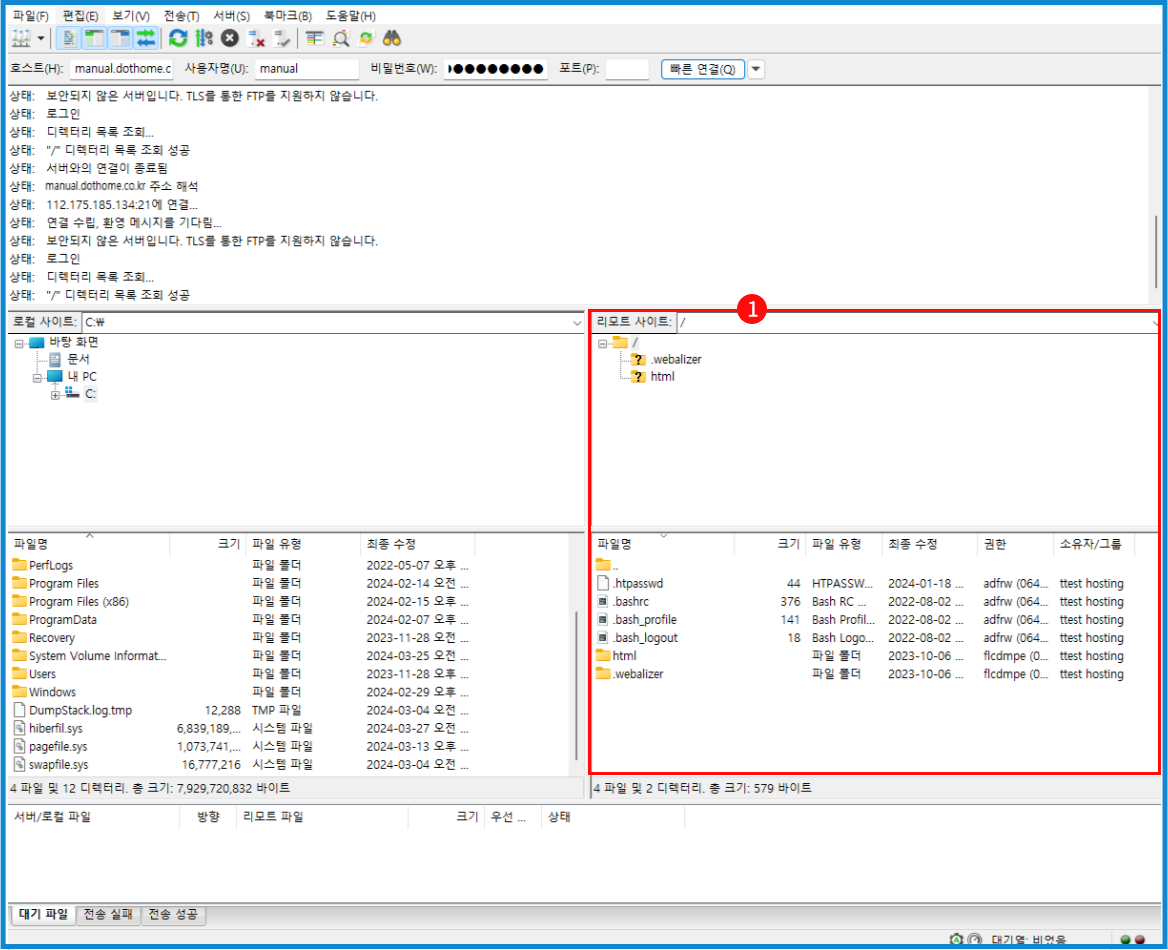Viewport: 1168px width, 950px height.
Task: Click the disconnect from server icon
Action: [256, 38]
